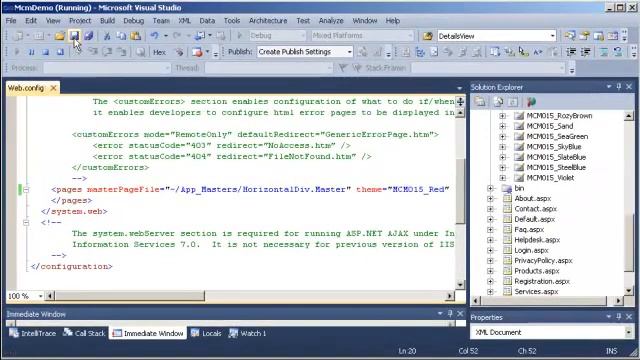Open the Solution Explorer window options arrow
Viewport: 640px width, 360px height.
(609, 87)
